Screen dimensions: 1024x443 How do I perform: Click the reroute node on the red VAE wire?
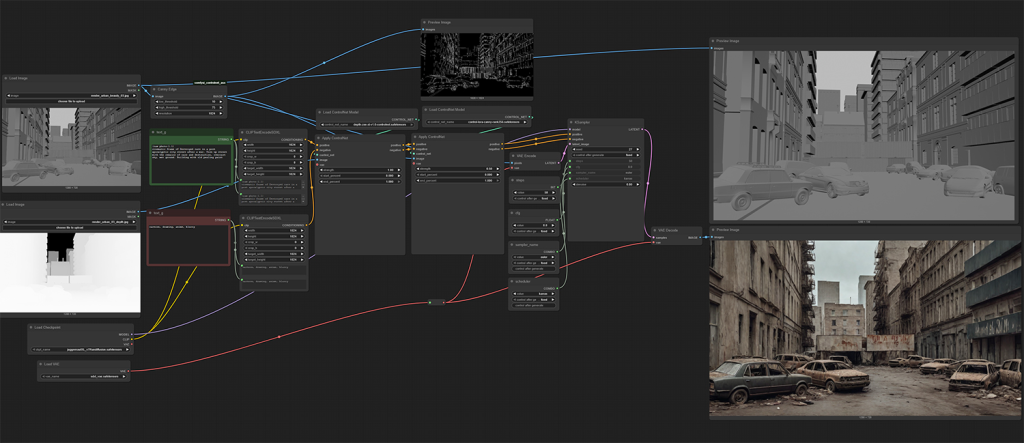pos(436,301)
